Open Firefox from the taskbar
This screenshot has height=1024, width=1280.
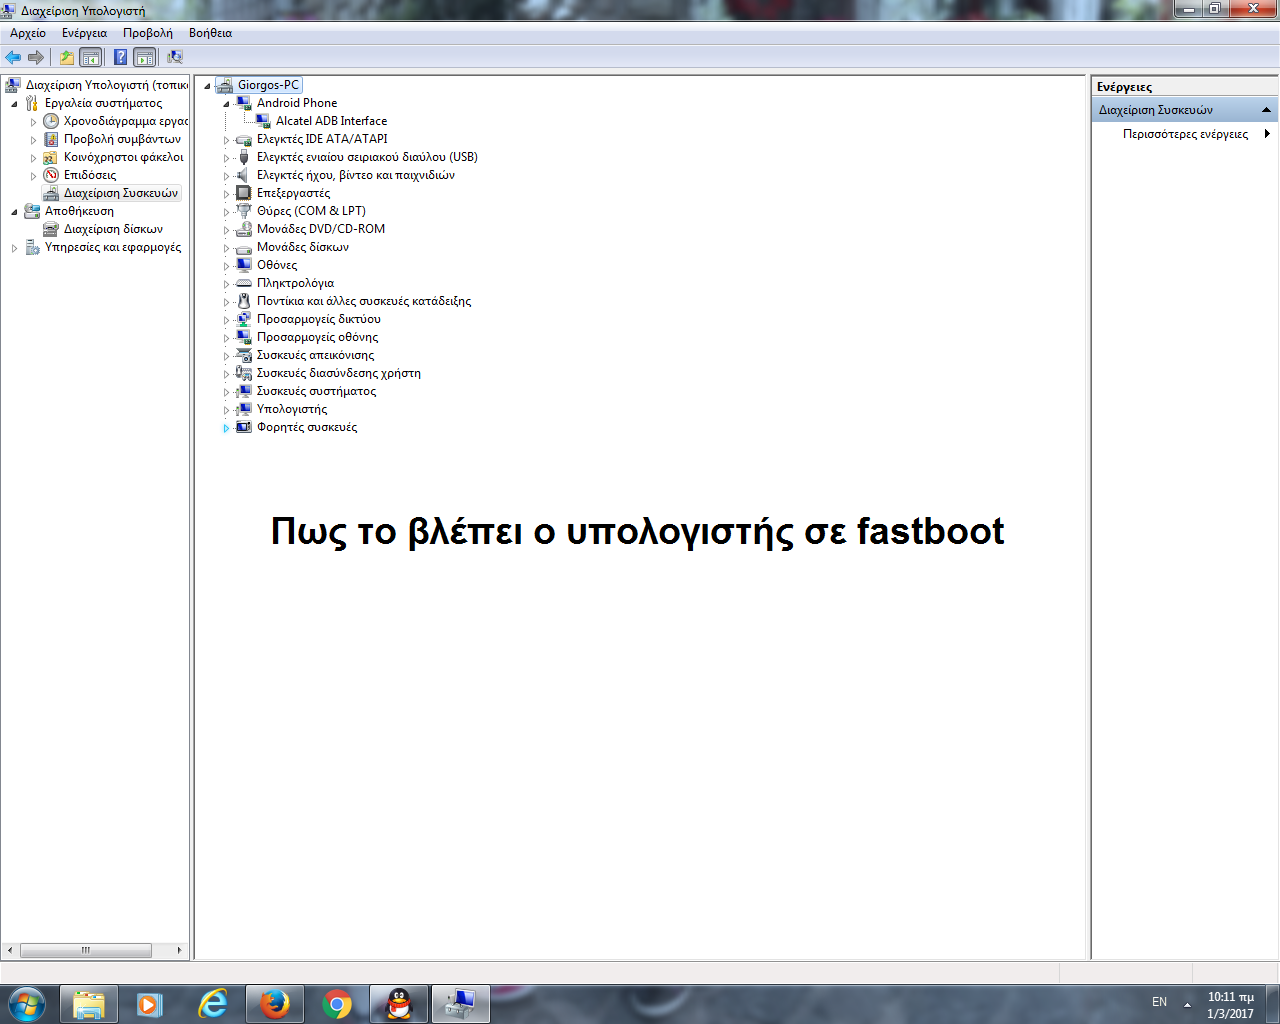274,1003
